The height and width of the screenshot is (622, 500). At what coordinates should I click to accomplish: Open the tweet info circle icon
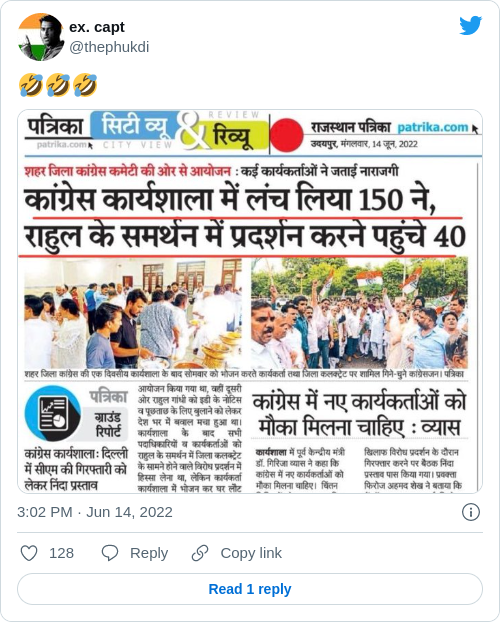tap(471, 512)
